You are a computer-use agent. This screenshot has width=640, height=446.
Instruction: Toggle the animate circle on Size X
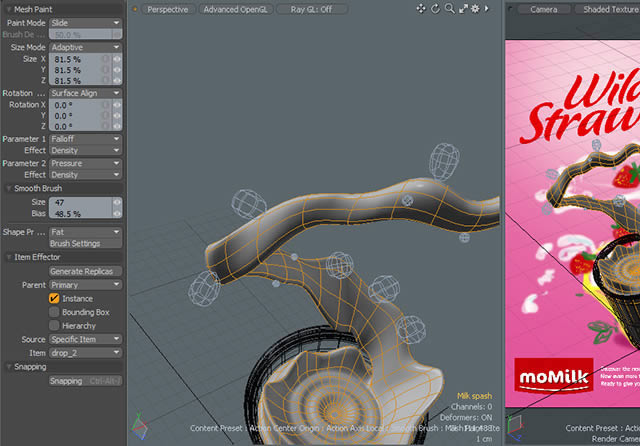106,59
